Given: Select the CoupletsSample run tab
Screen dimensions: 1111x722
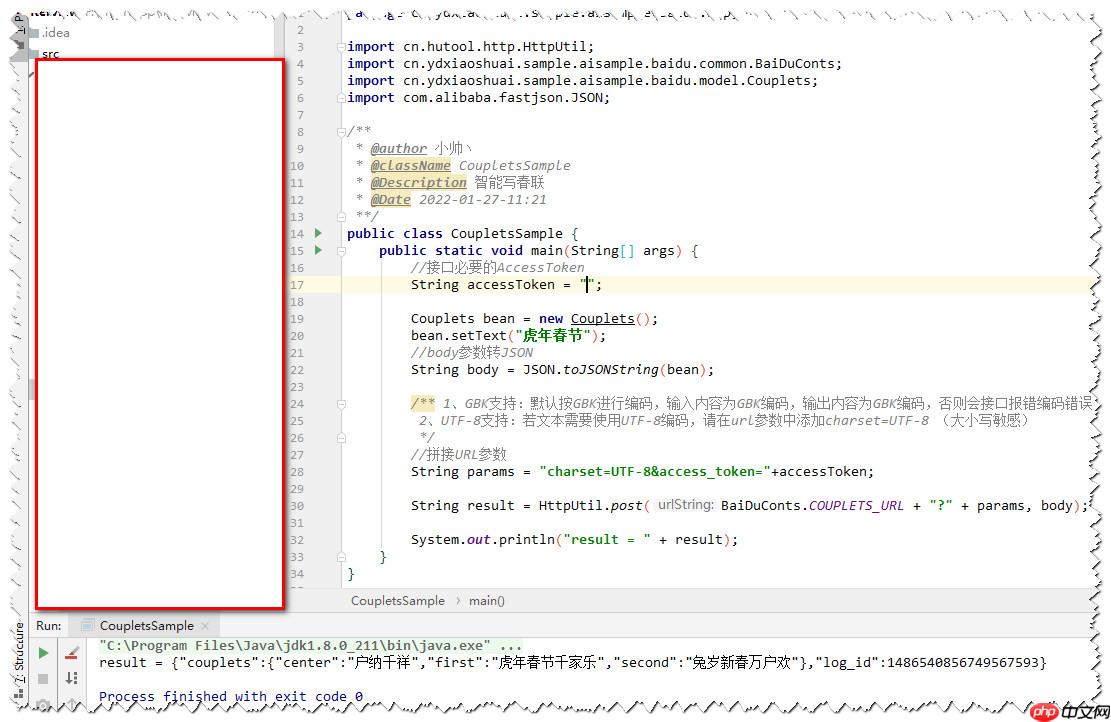Looking at the screenshot, I should [147, 626].
